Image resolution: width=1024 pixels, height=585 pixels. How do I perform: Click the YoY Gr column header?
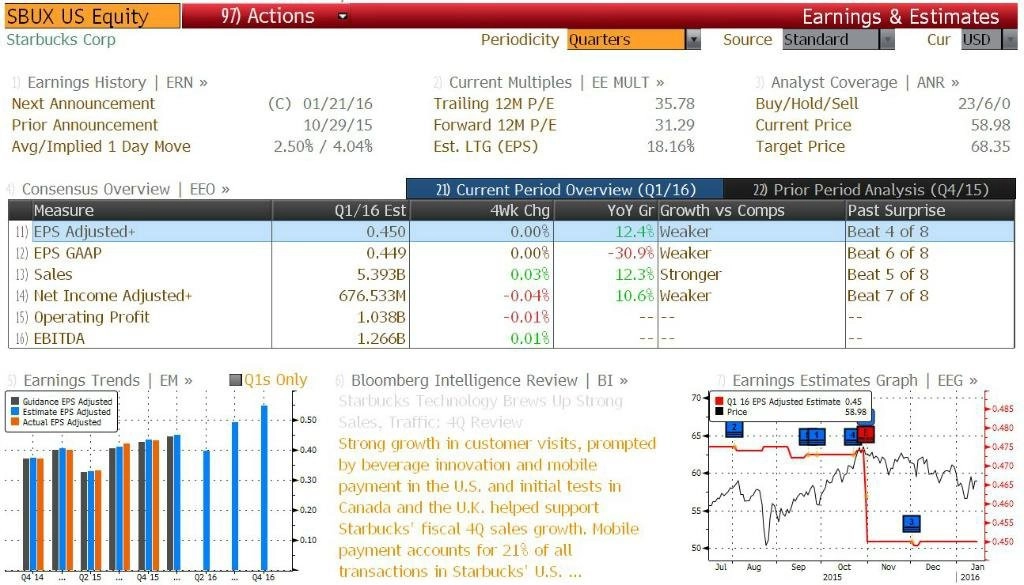[605, 210]
